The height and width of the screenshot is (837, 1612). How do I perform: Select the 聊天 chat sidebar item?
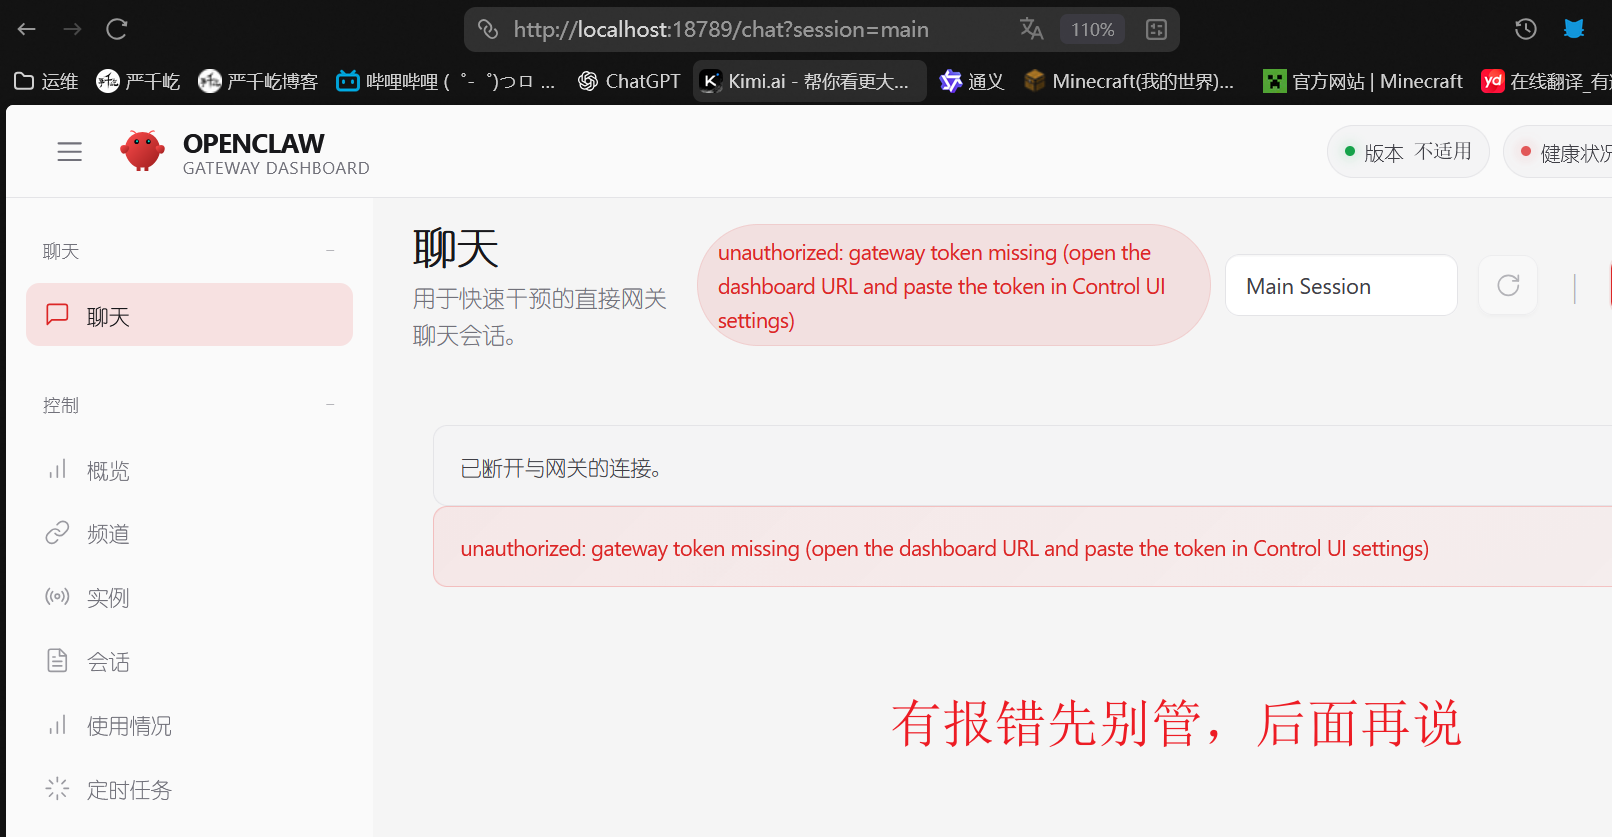(x=189, y=316)
